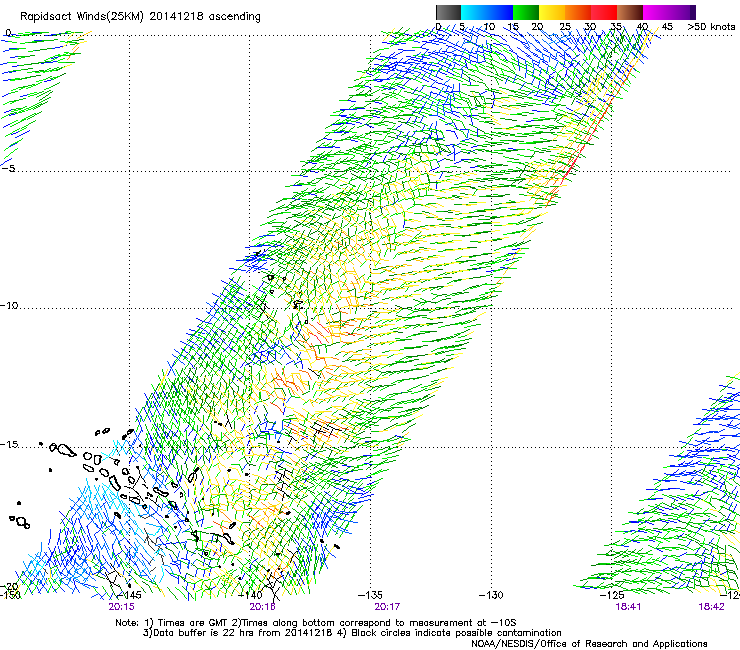Click the '0' latitude label at top left
The image size is (740, 650).
coord(8,33)
